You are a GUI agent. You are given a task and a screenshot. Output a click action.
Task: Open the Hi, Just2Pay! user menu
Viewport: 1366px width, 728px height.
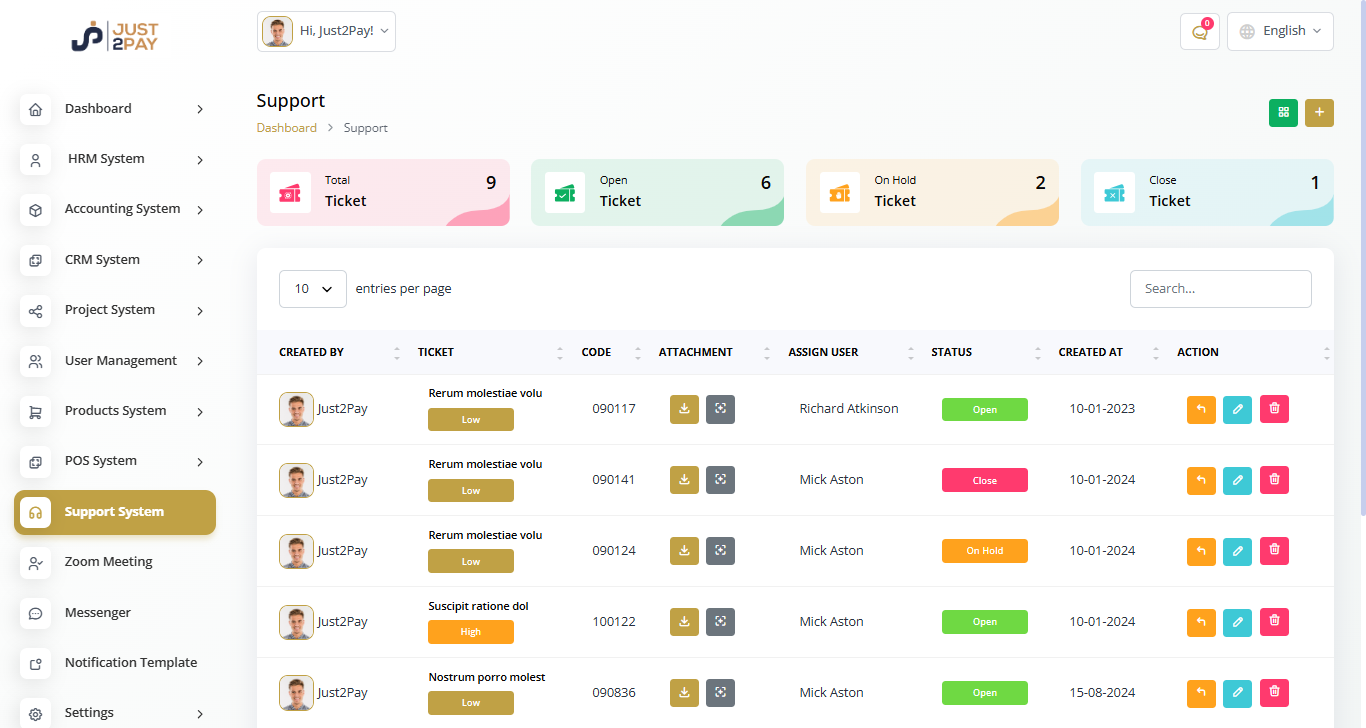tap(326, 31)
